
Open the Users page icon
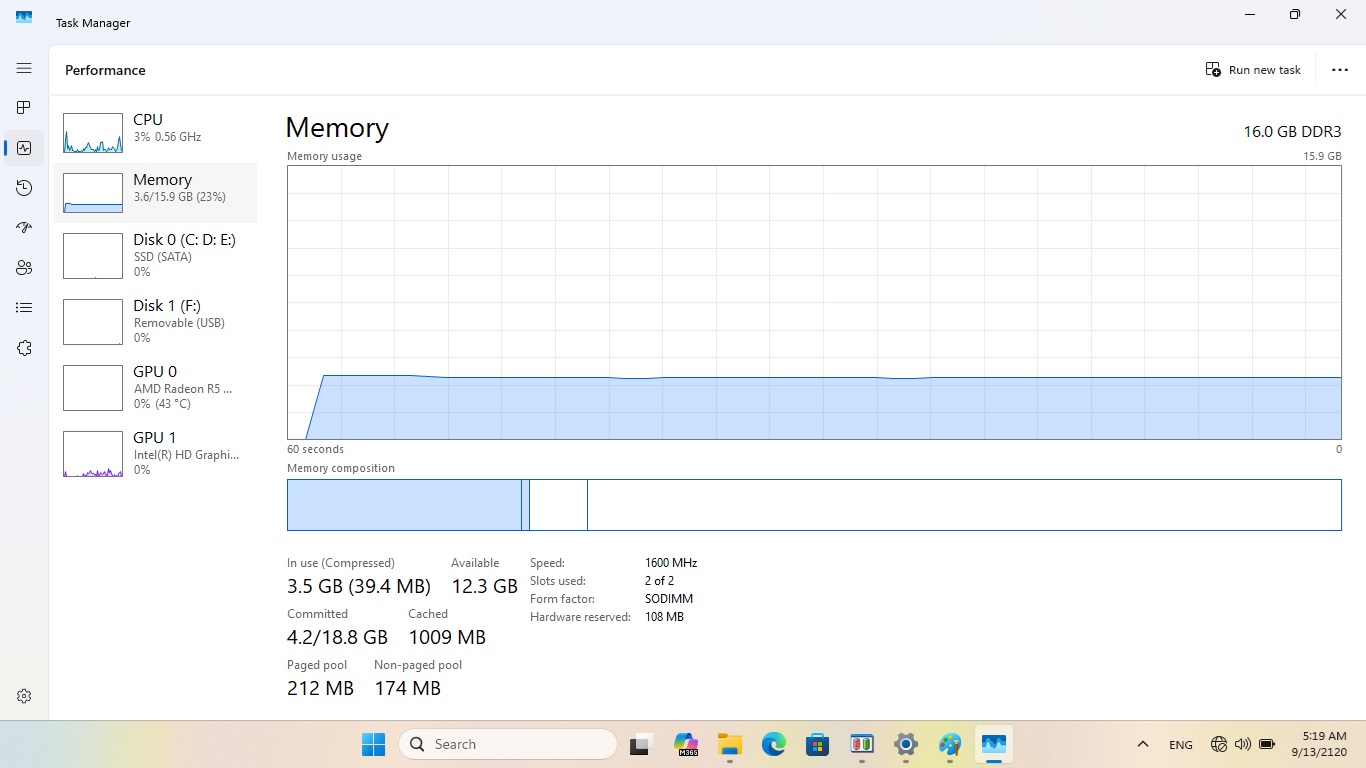(24, 268)
